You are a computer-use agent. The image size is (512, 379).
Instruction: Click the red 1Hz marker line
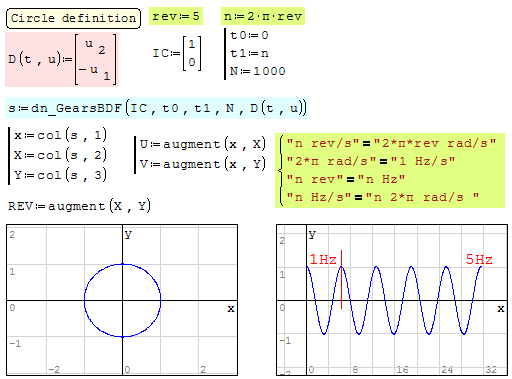[x=341, y=279]
